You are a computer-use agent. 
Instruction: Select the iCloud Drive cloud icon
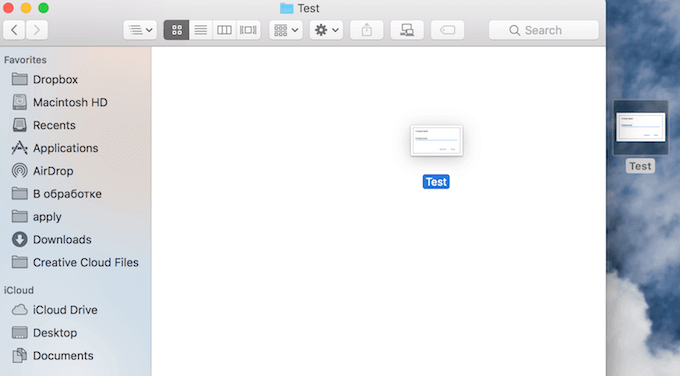(x=20, y=310)
